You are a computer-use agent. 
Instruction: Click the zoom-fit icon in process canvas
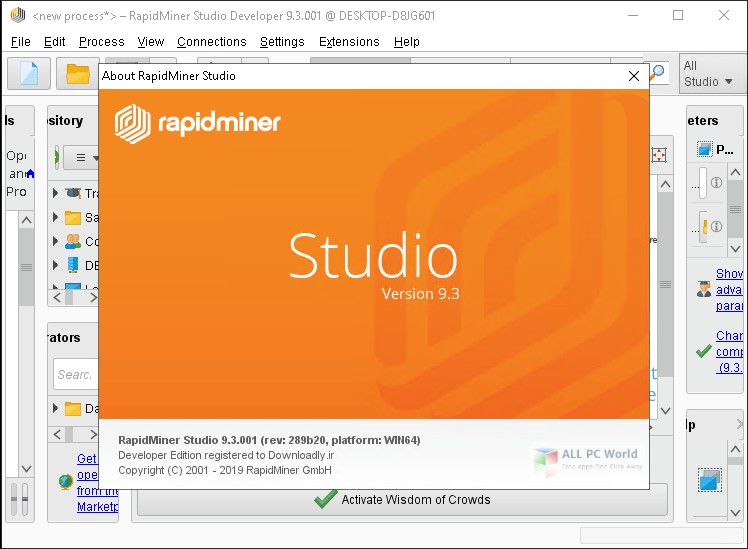point(659,155)
